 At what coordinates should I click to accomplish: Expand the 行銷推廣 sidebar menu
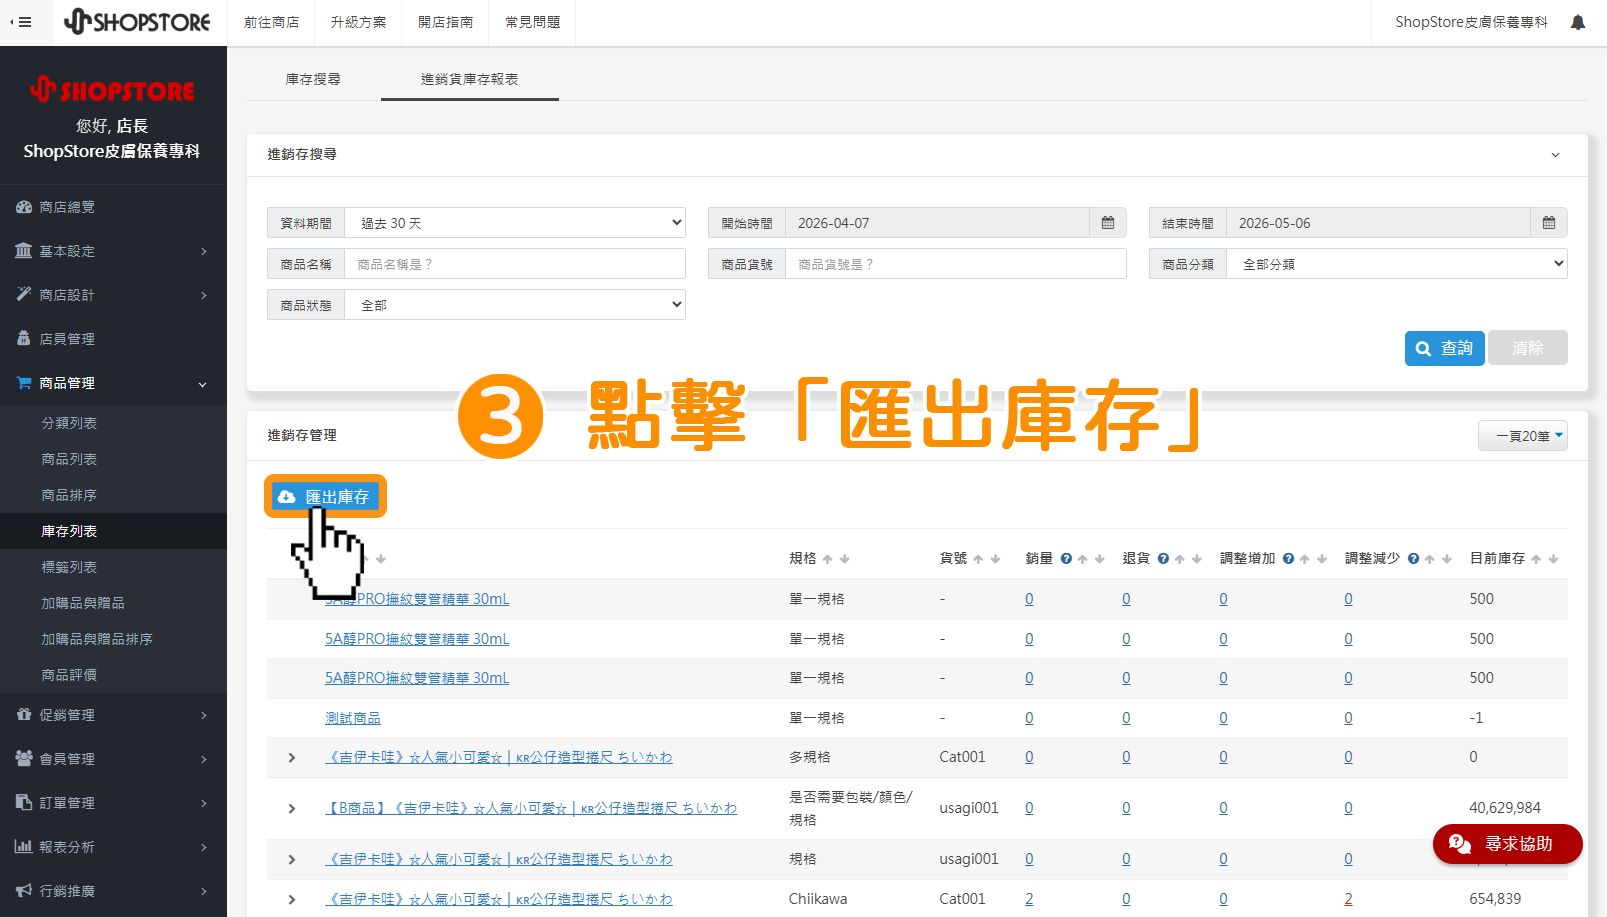pyautogui.click(x=113, y=891)
